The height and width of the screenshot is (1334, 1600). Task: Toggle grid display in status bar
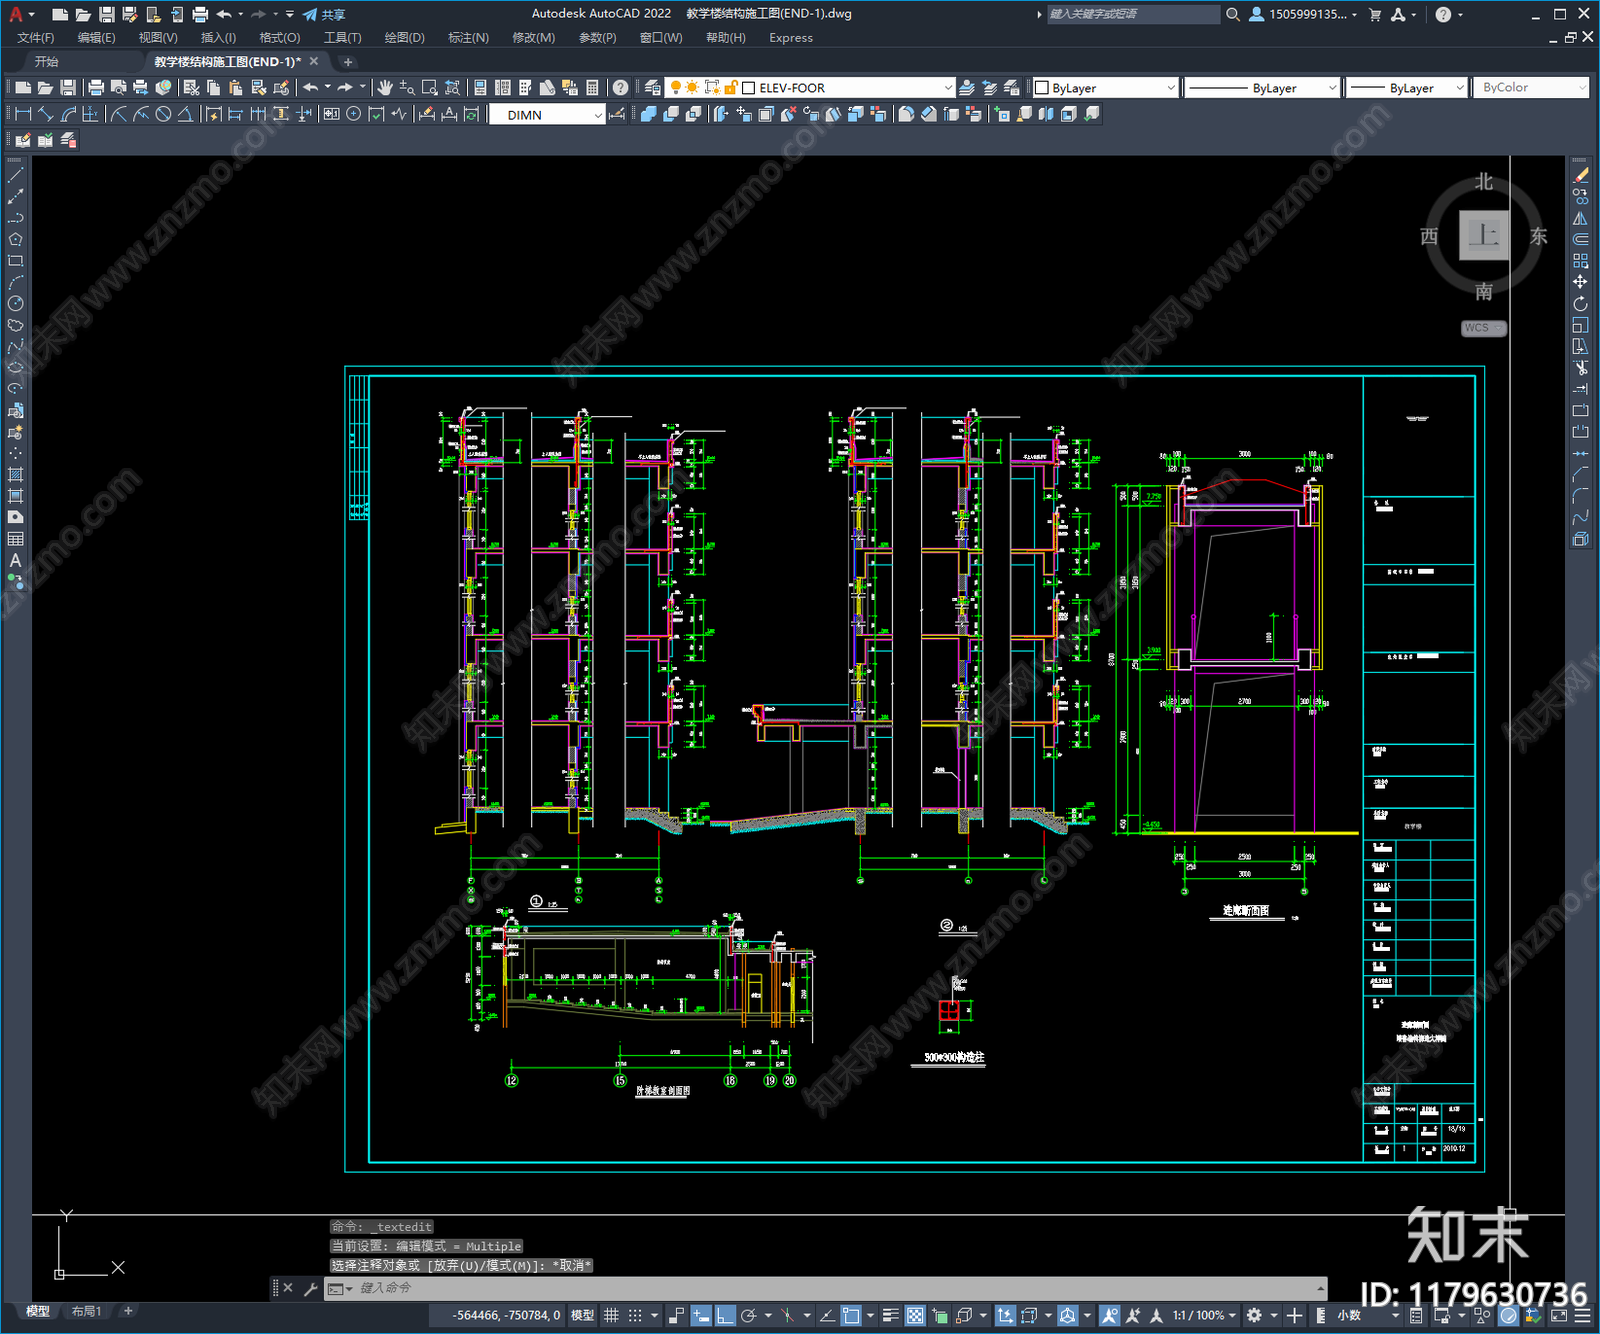[x=611, y=1315]
